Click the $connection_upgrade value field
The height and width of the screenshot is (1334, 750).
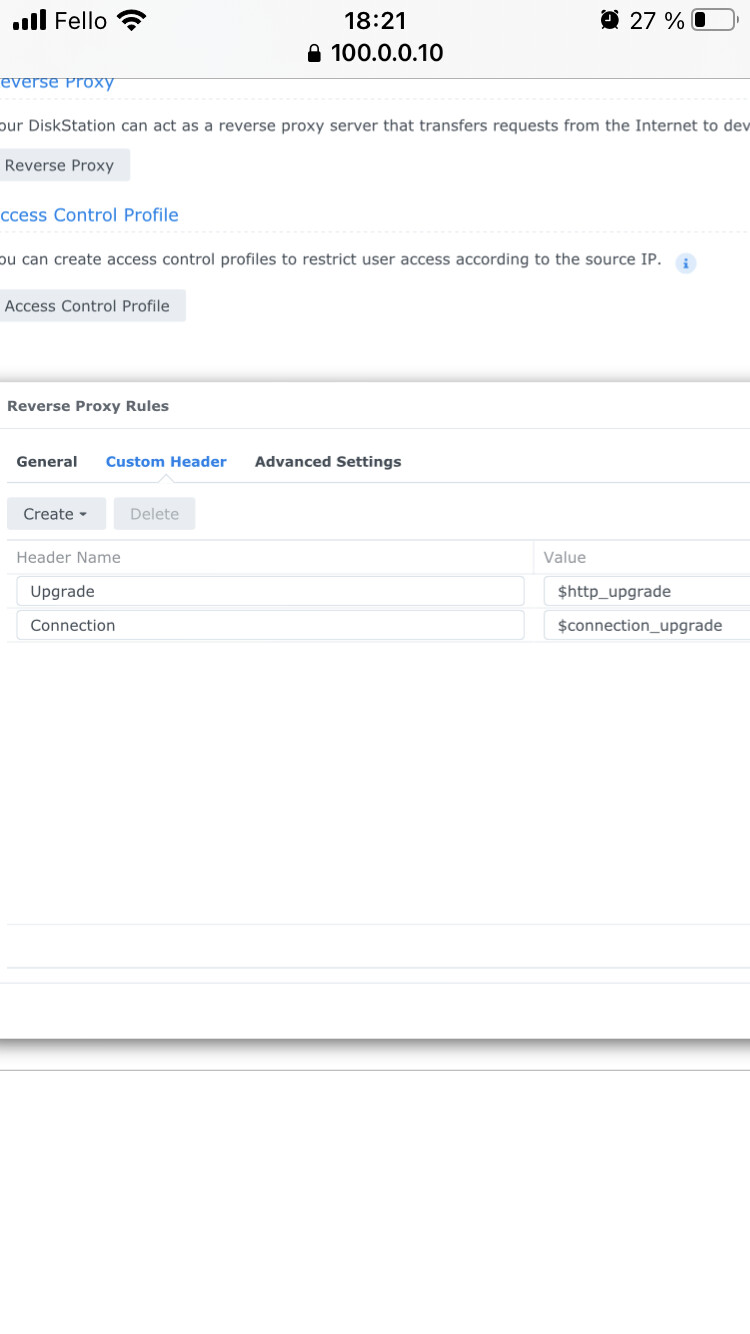point(647,625)
